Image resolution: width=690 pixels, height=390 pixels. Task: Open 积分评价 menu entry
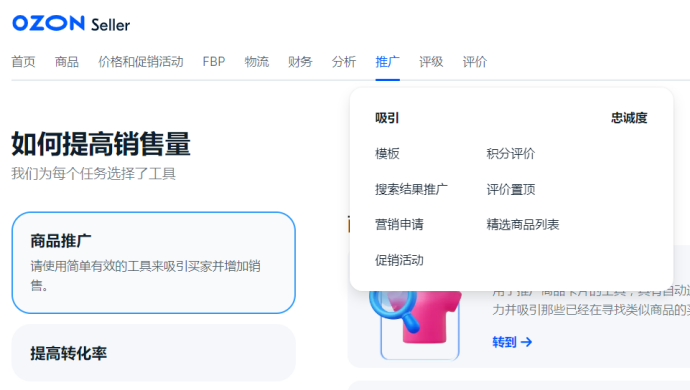pyautogui.click(x=510, y=154)
